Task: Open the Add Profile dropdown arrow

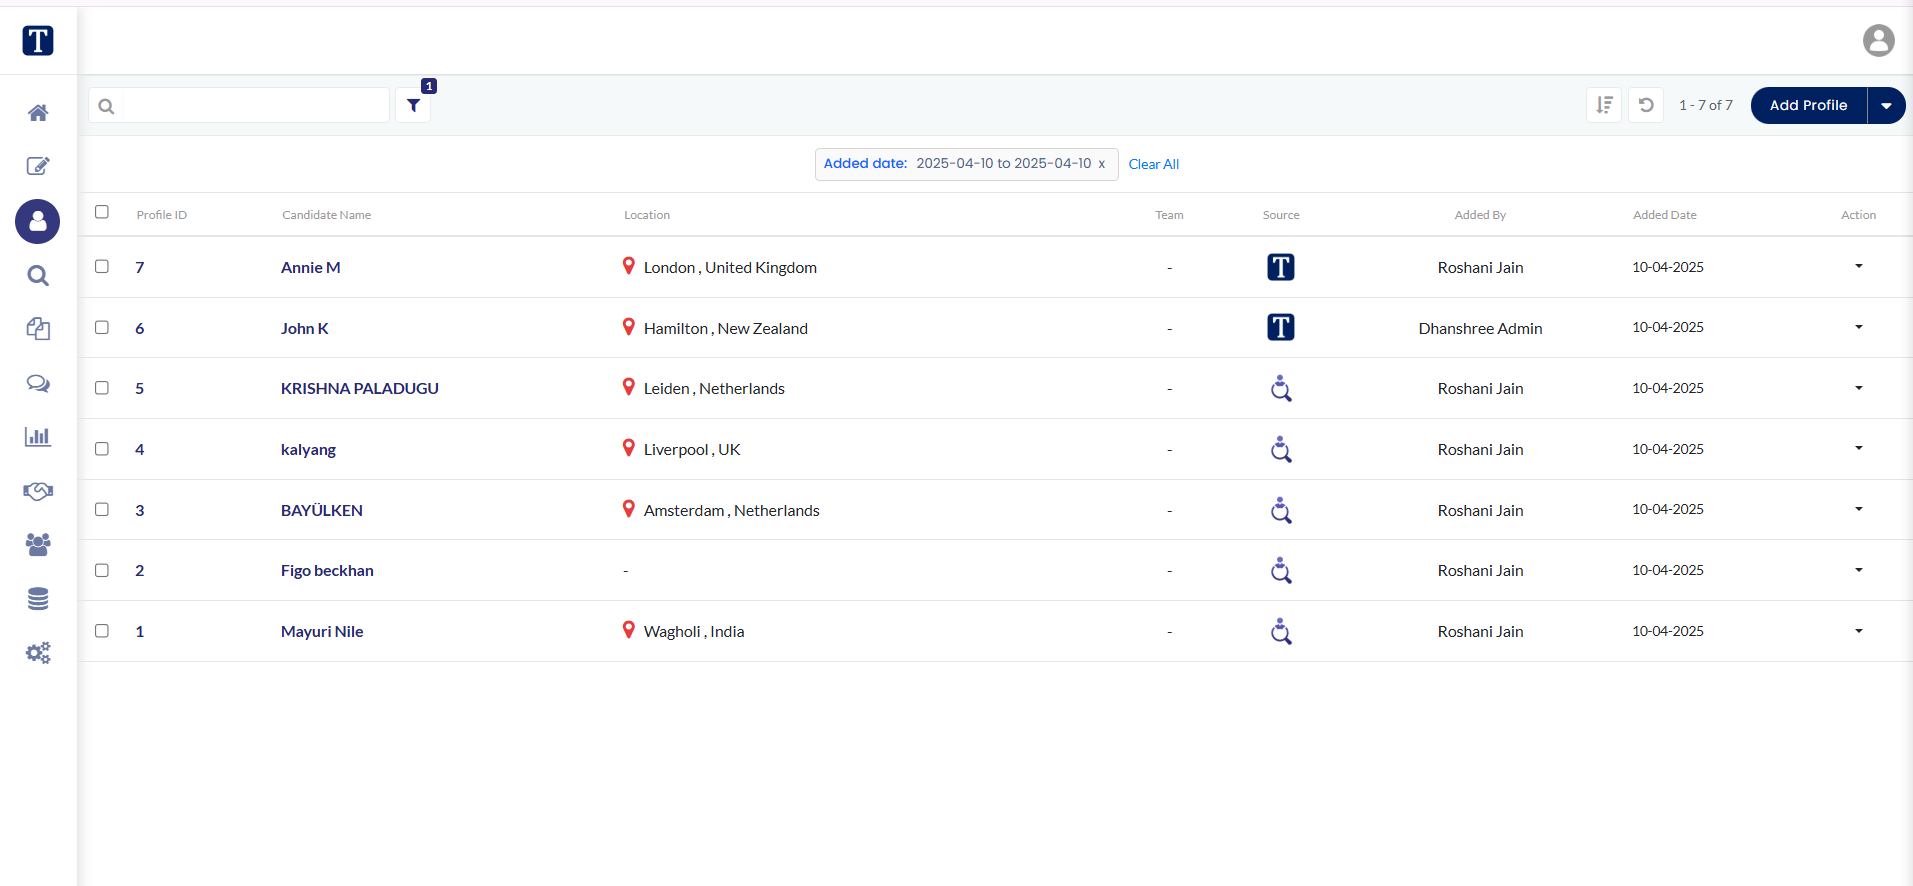Action: click(1886, 105)
